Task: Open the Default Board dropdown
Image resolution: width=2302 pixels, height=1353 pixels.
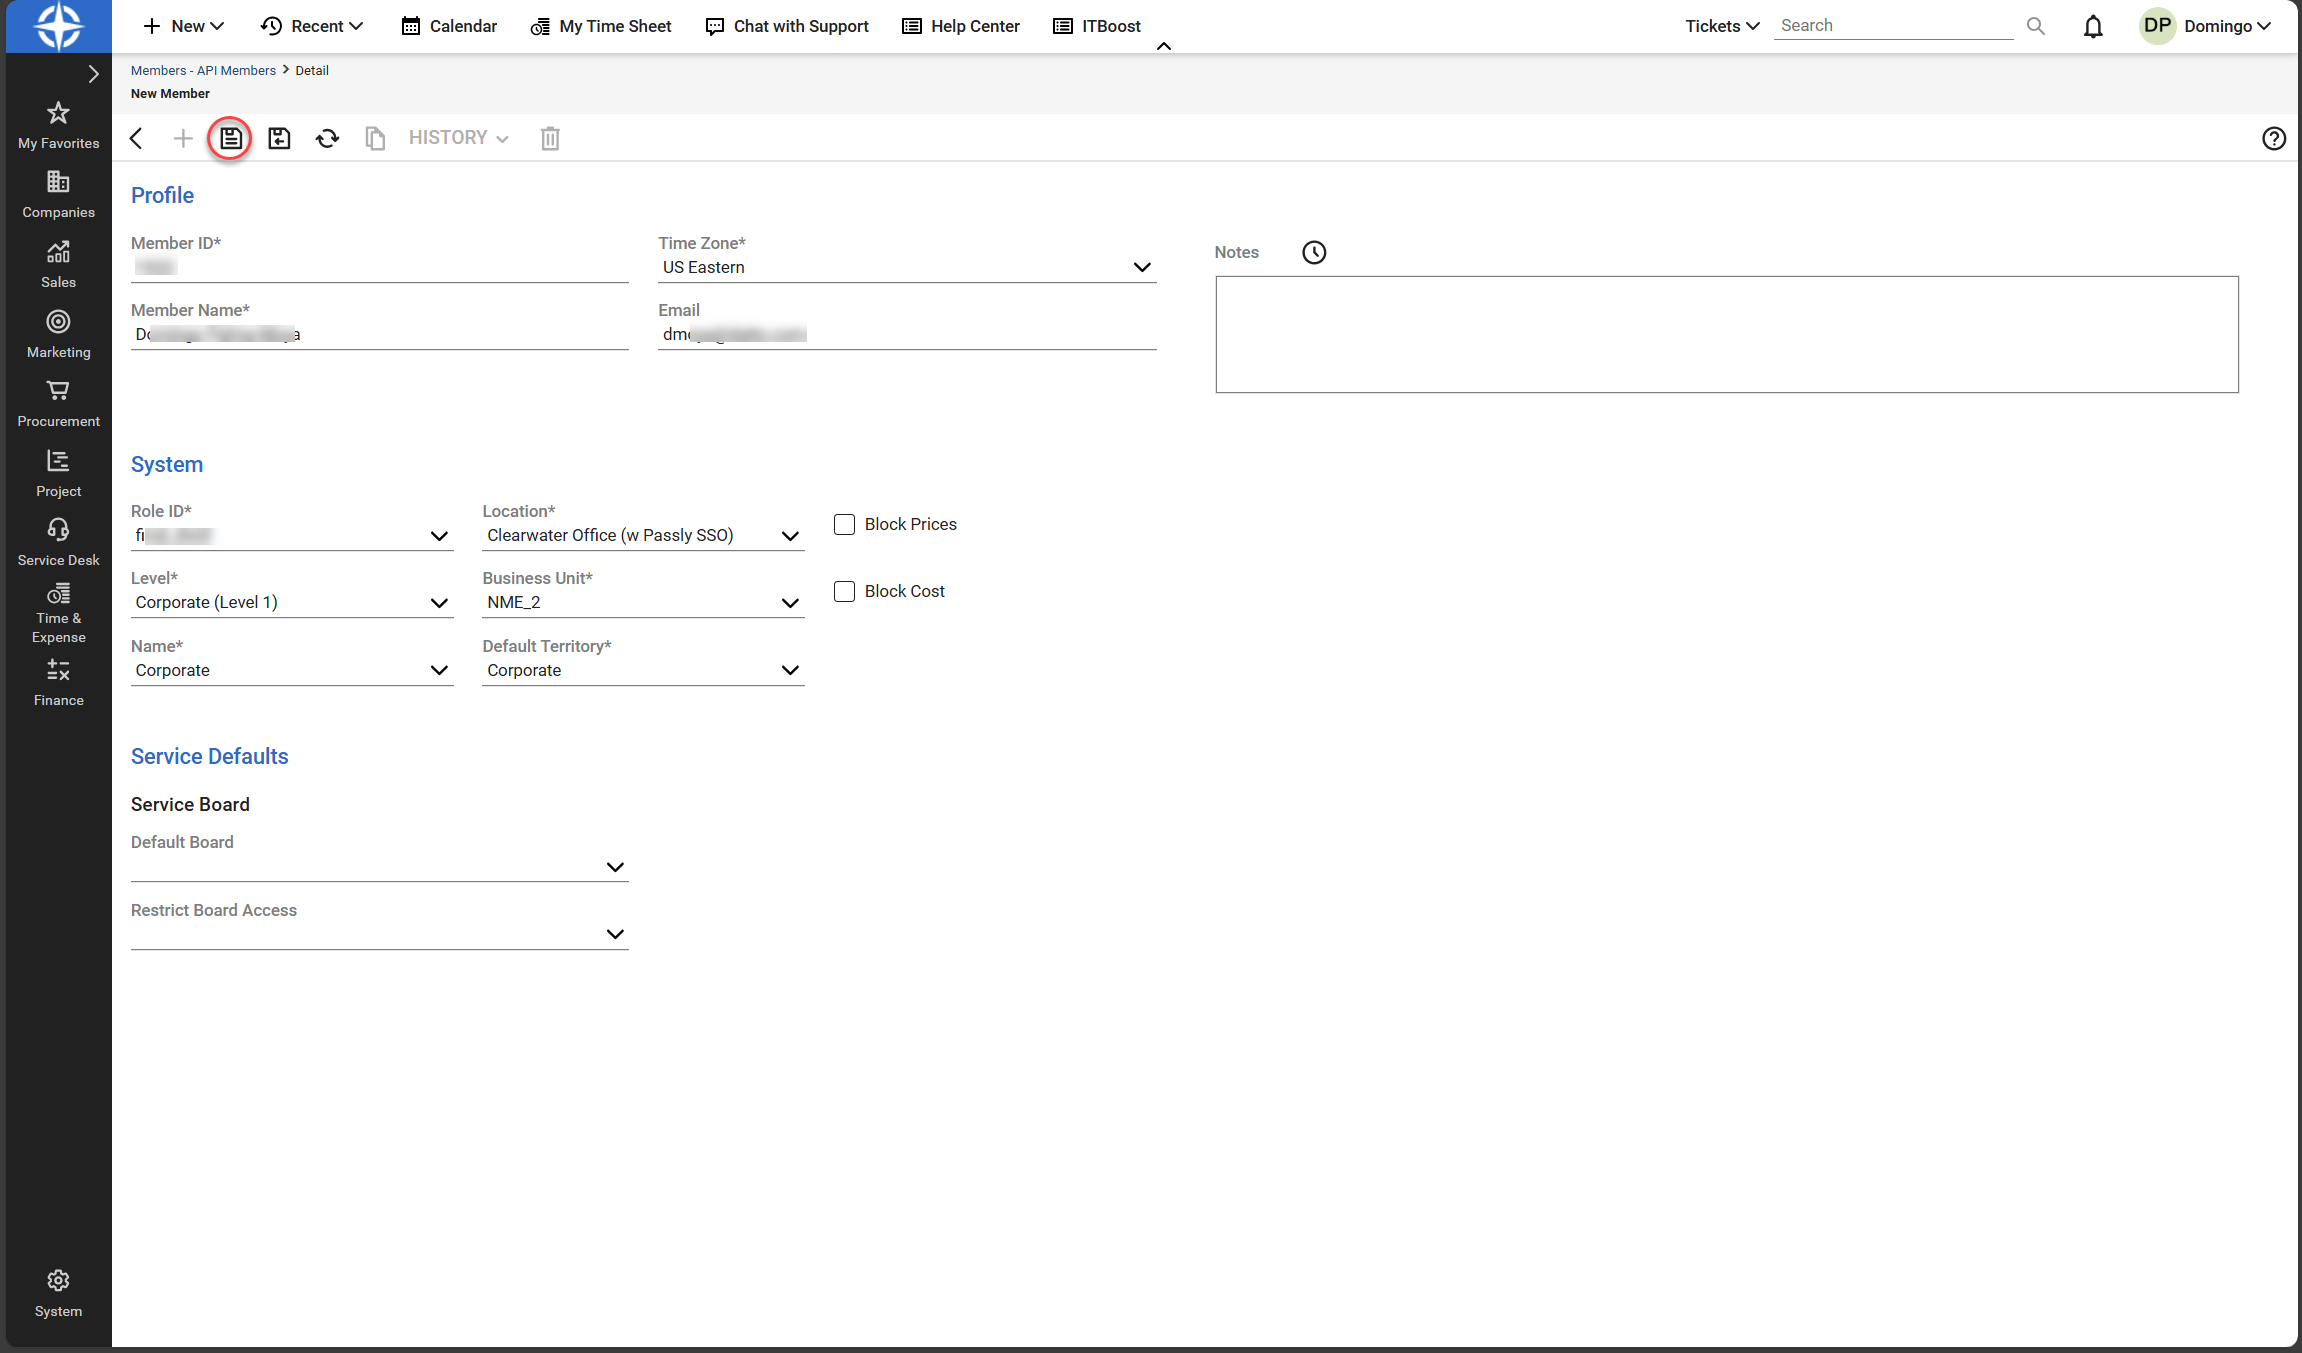Action: pos(615,866)
